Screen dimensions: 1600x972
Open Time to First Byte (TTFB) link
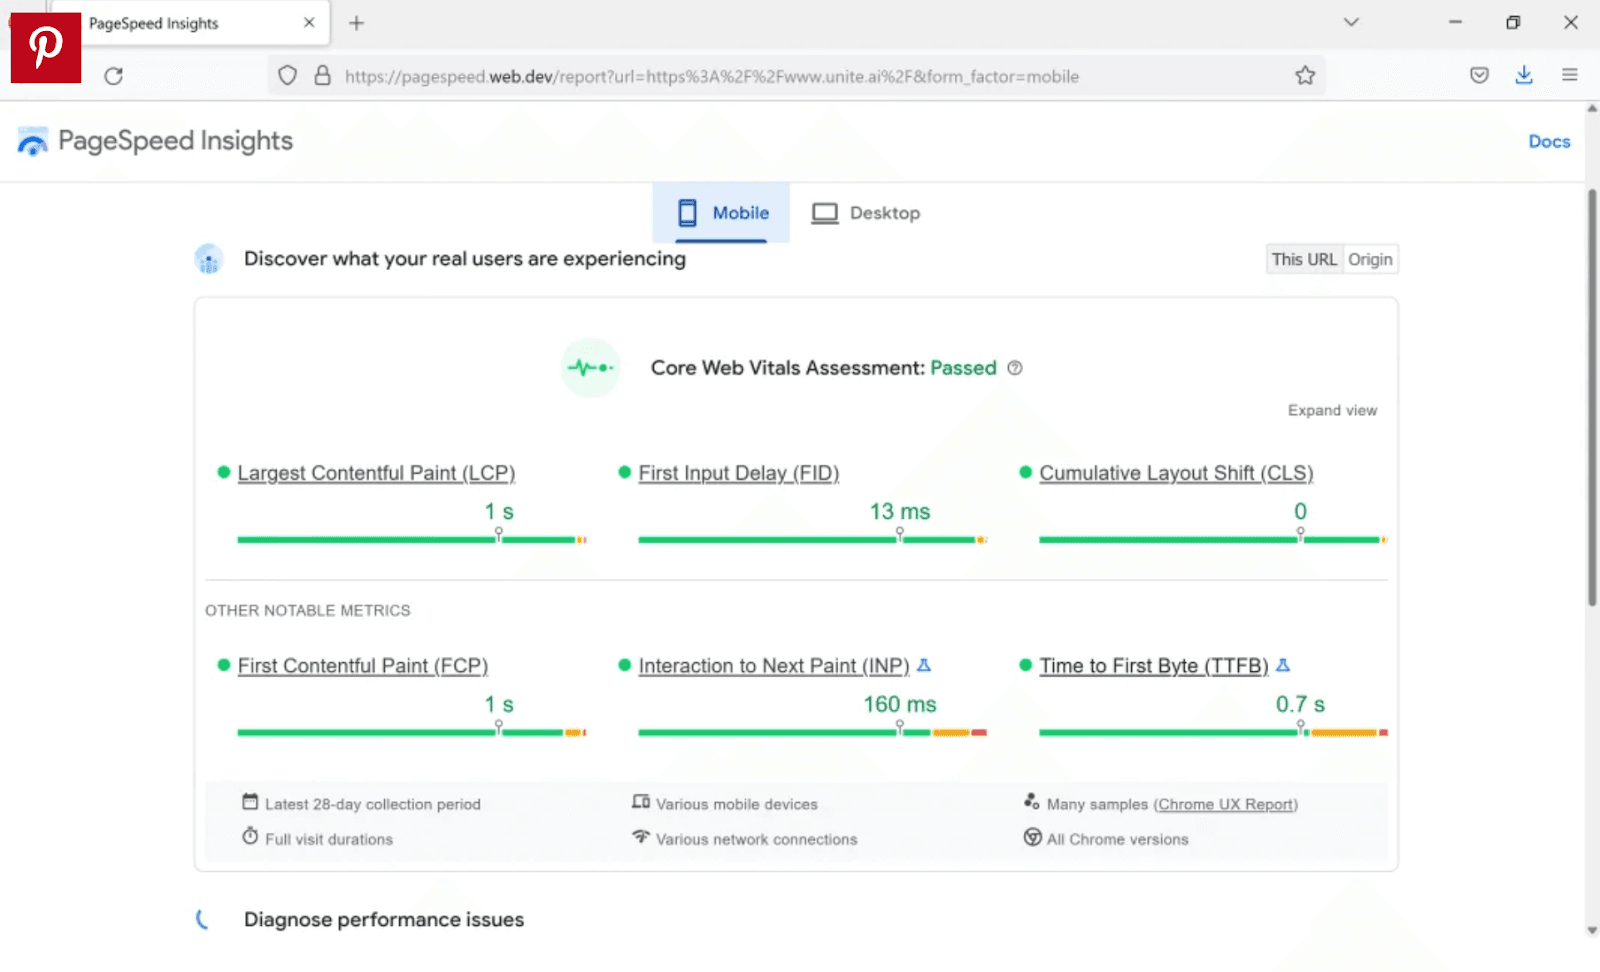1154,666
